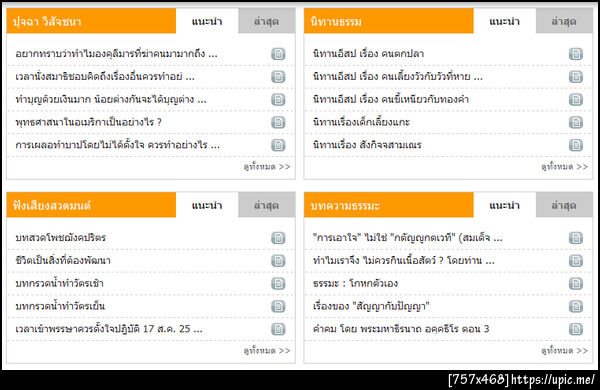The image size is (600, 390).
Task: Select แนะนำ tab in ปุจฉา วิสัชชนา panel
Action: [207, 21]
